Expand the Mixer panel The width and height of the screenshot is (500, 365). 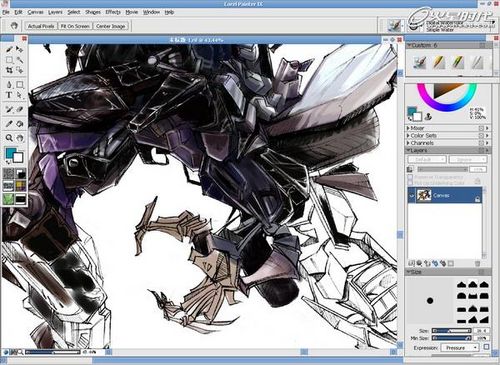[x=408, y=128]
